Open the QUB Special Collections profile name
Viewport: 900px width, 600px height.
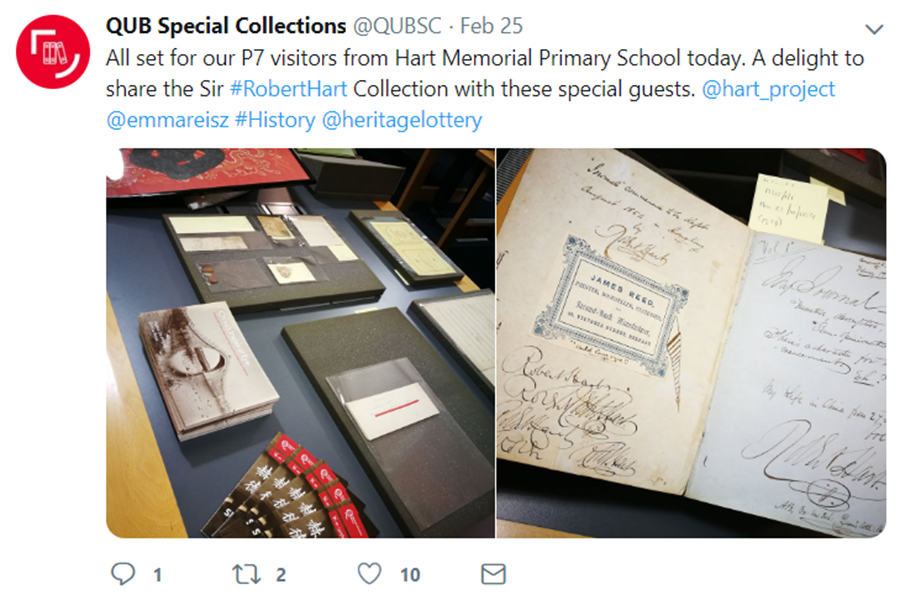(226, 26)
